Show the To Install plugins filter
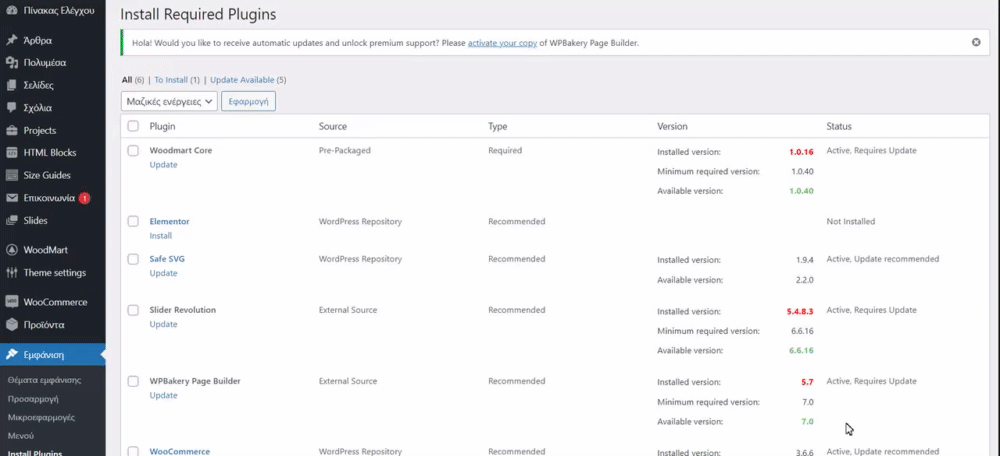1000x456 pixels. [x=177, y=80]
